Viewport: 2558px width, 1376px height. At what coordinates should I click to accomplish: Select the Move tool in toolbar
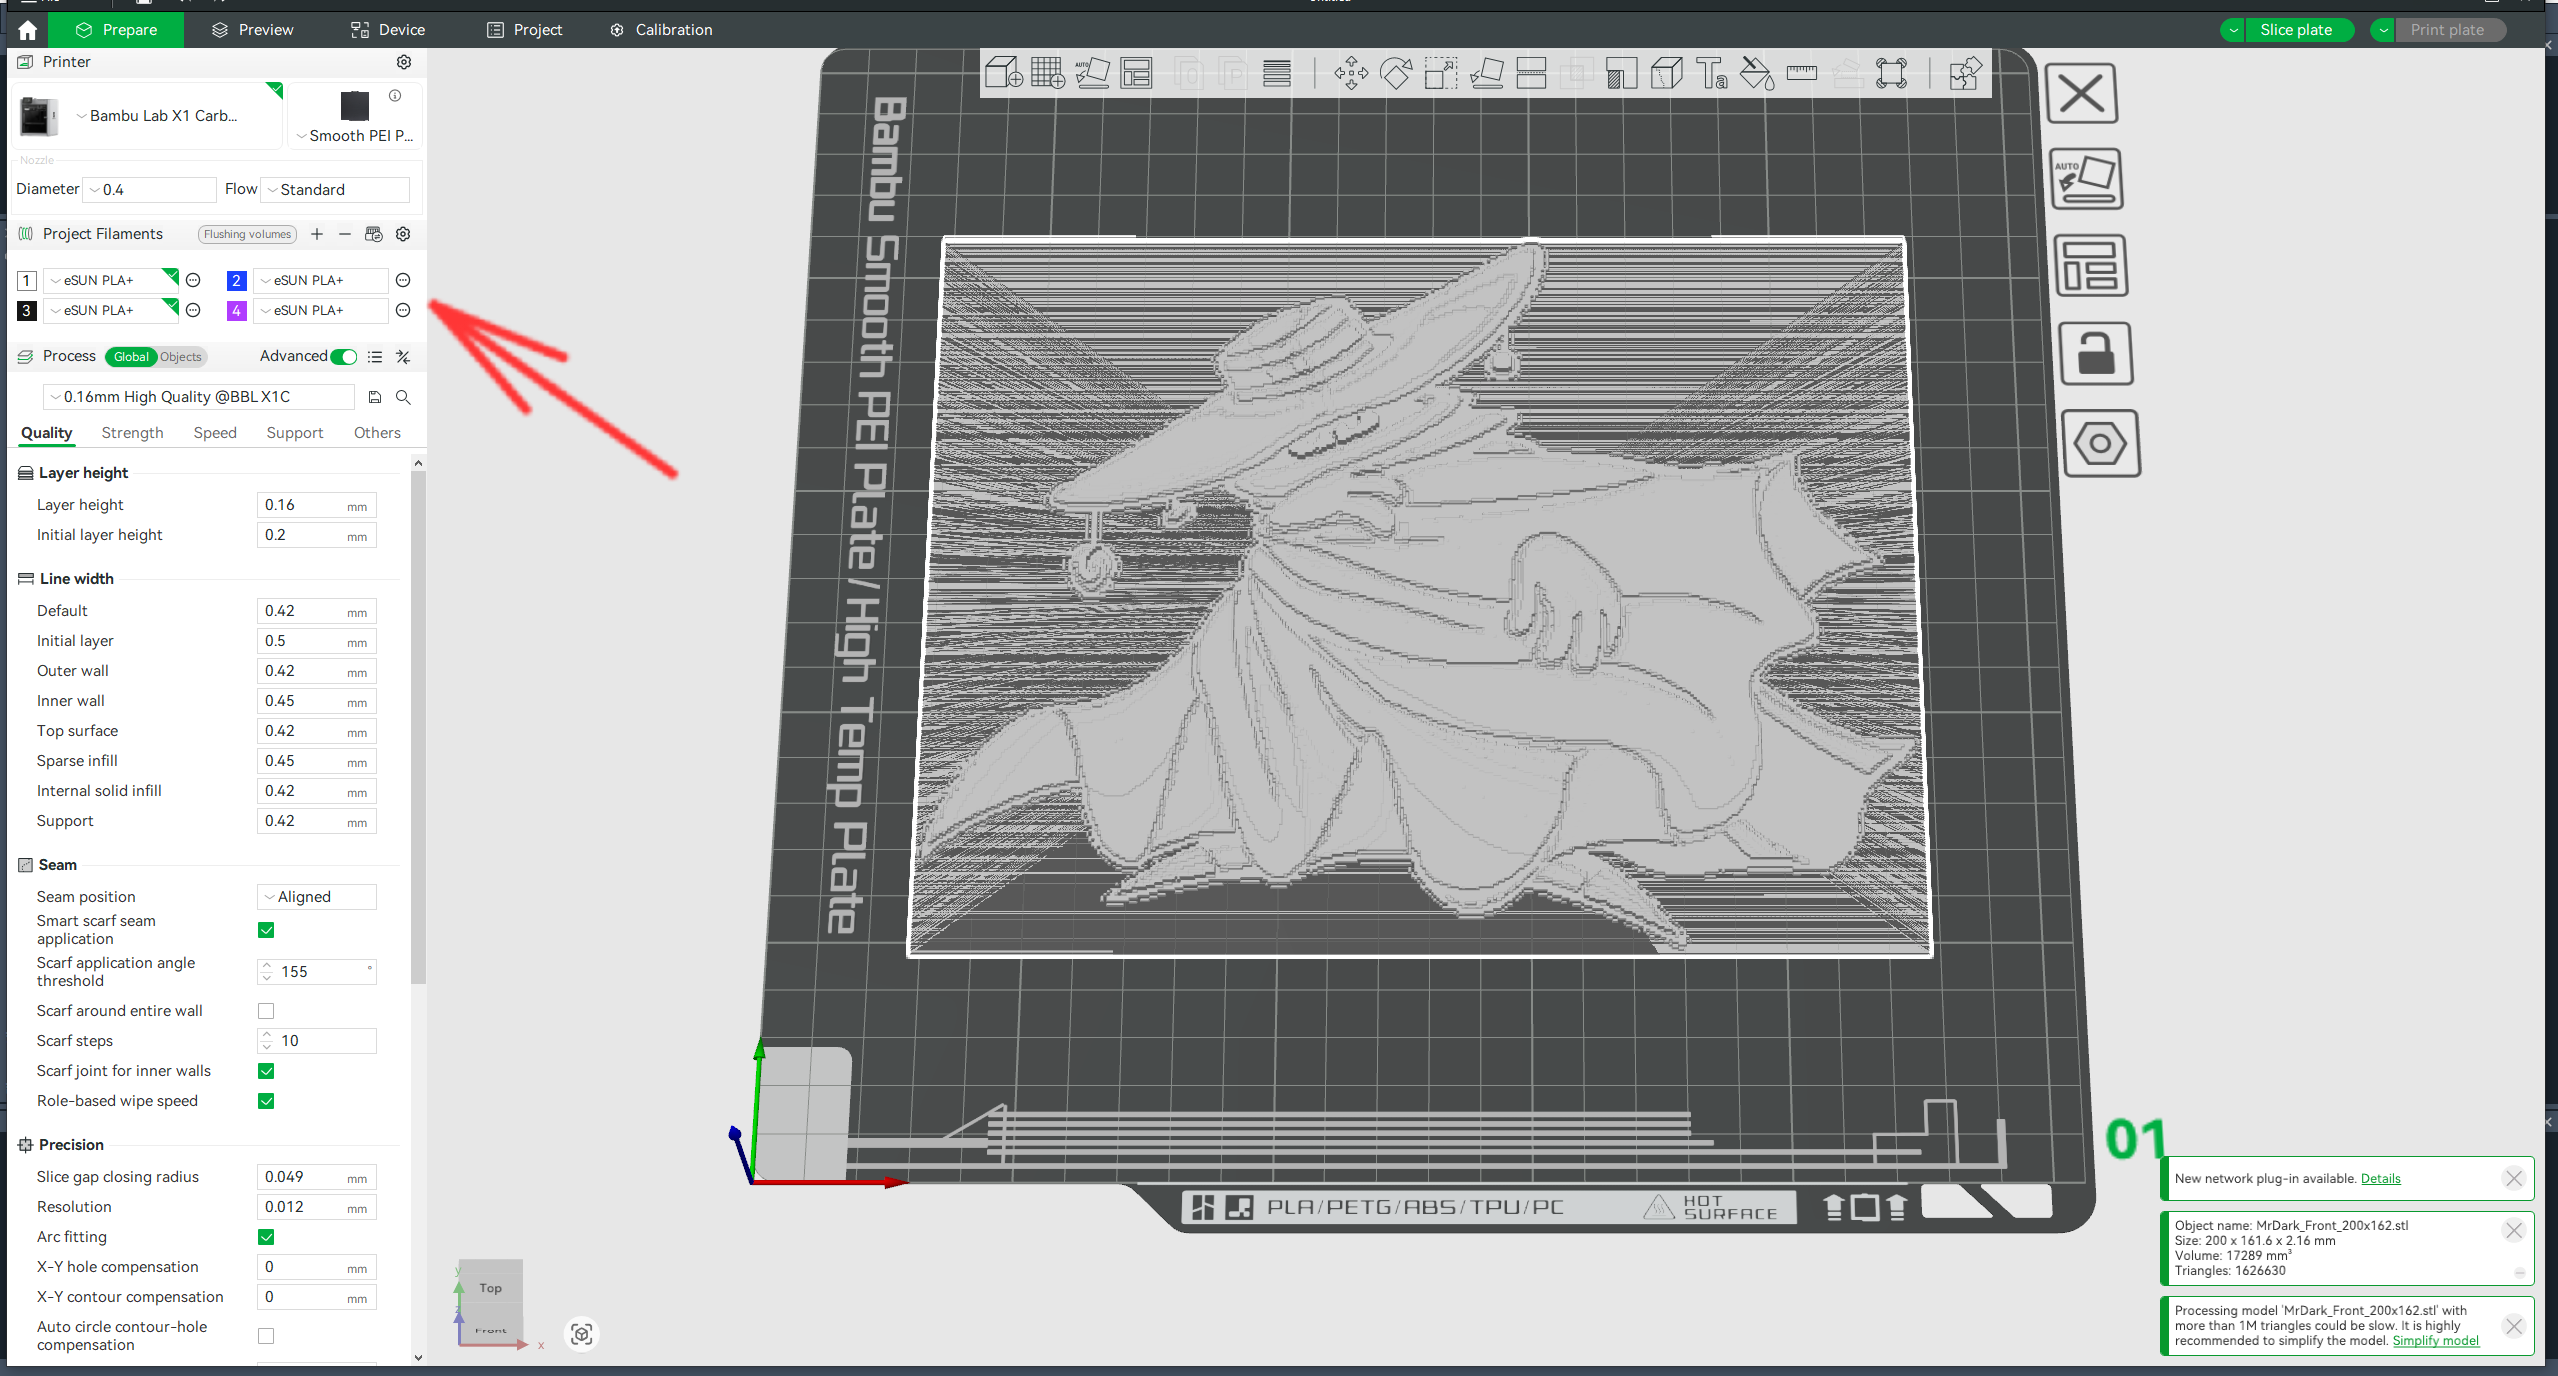[1351, 73]
